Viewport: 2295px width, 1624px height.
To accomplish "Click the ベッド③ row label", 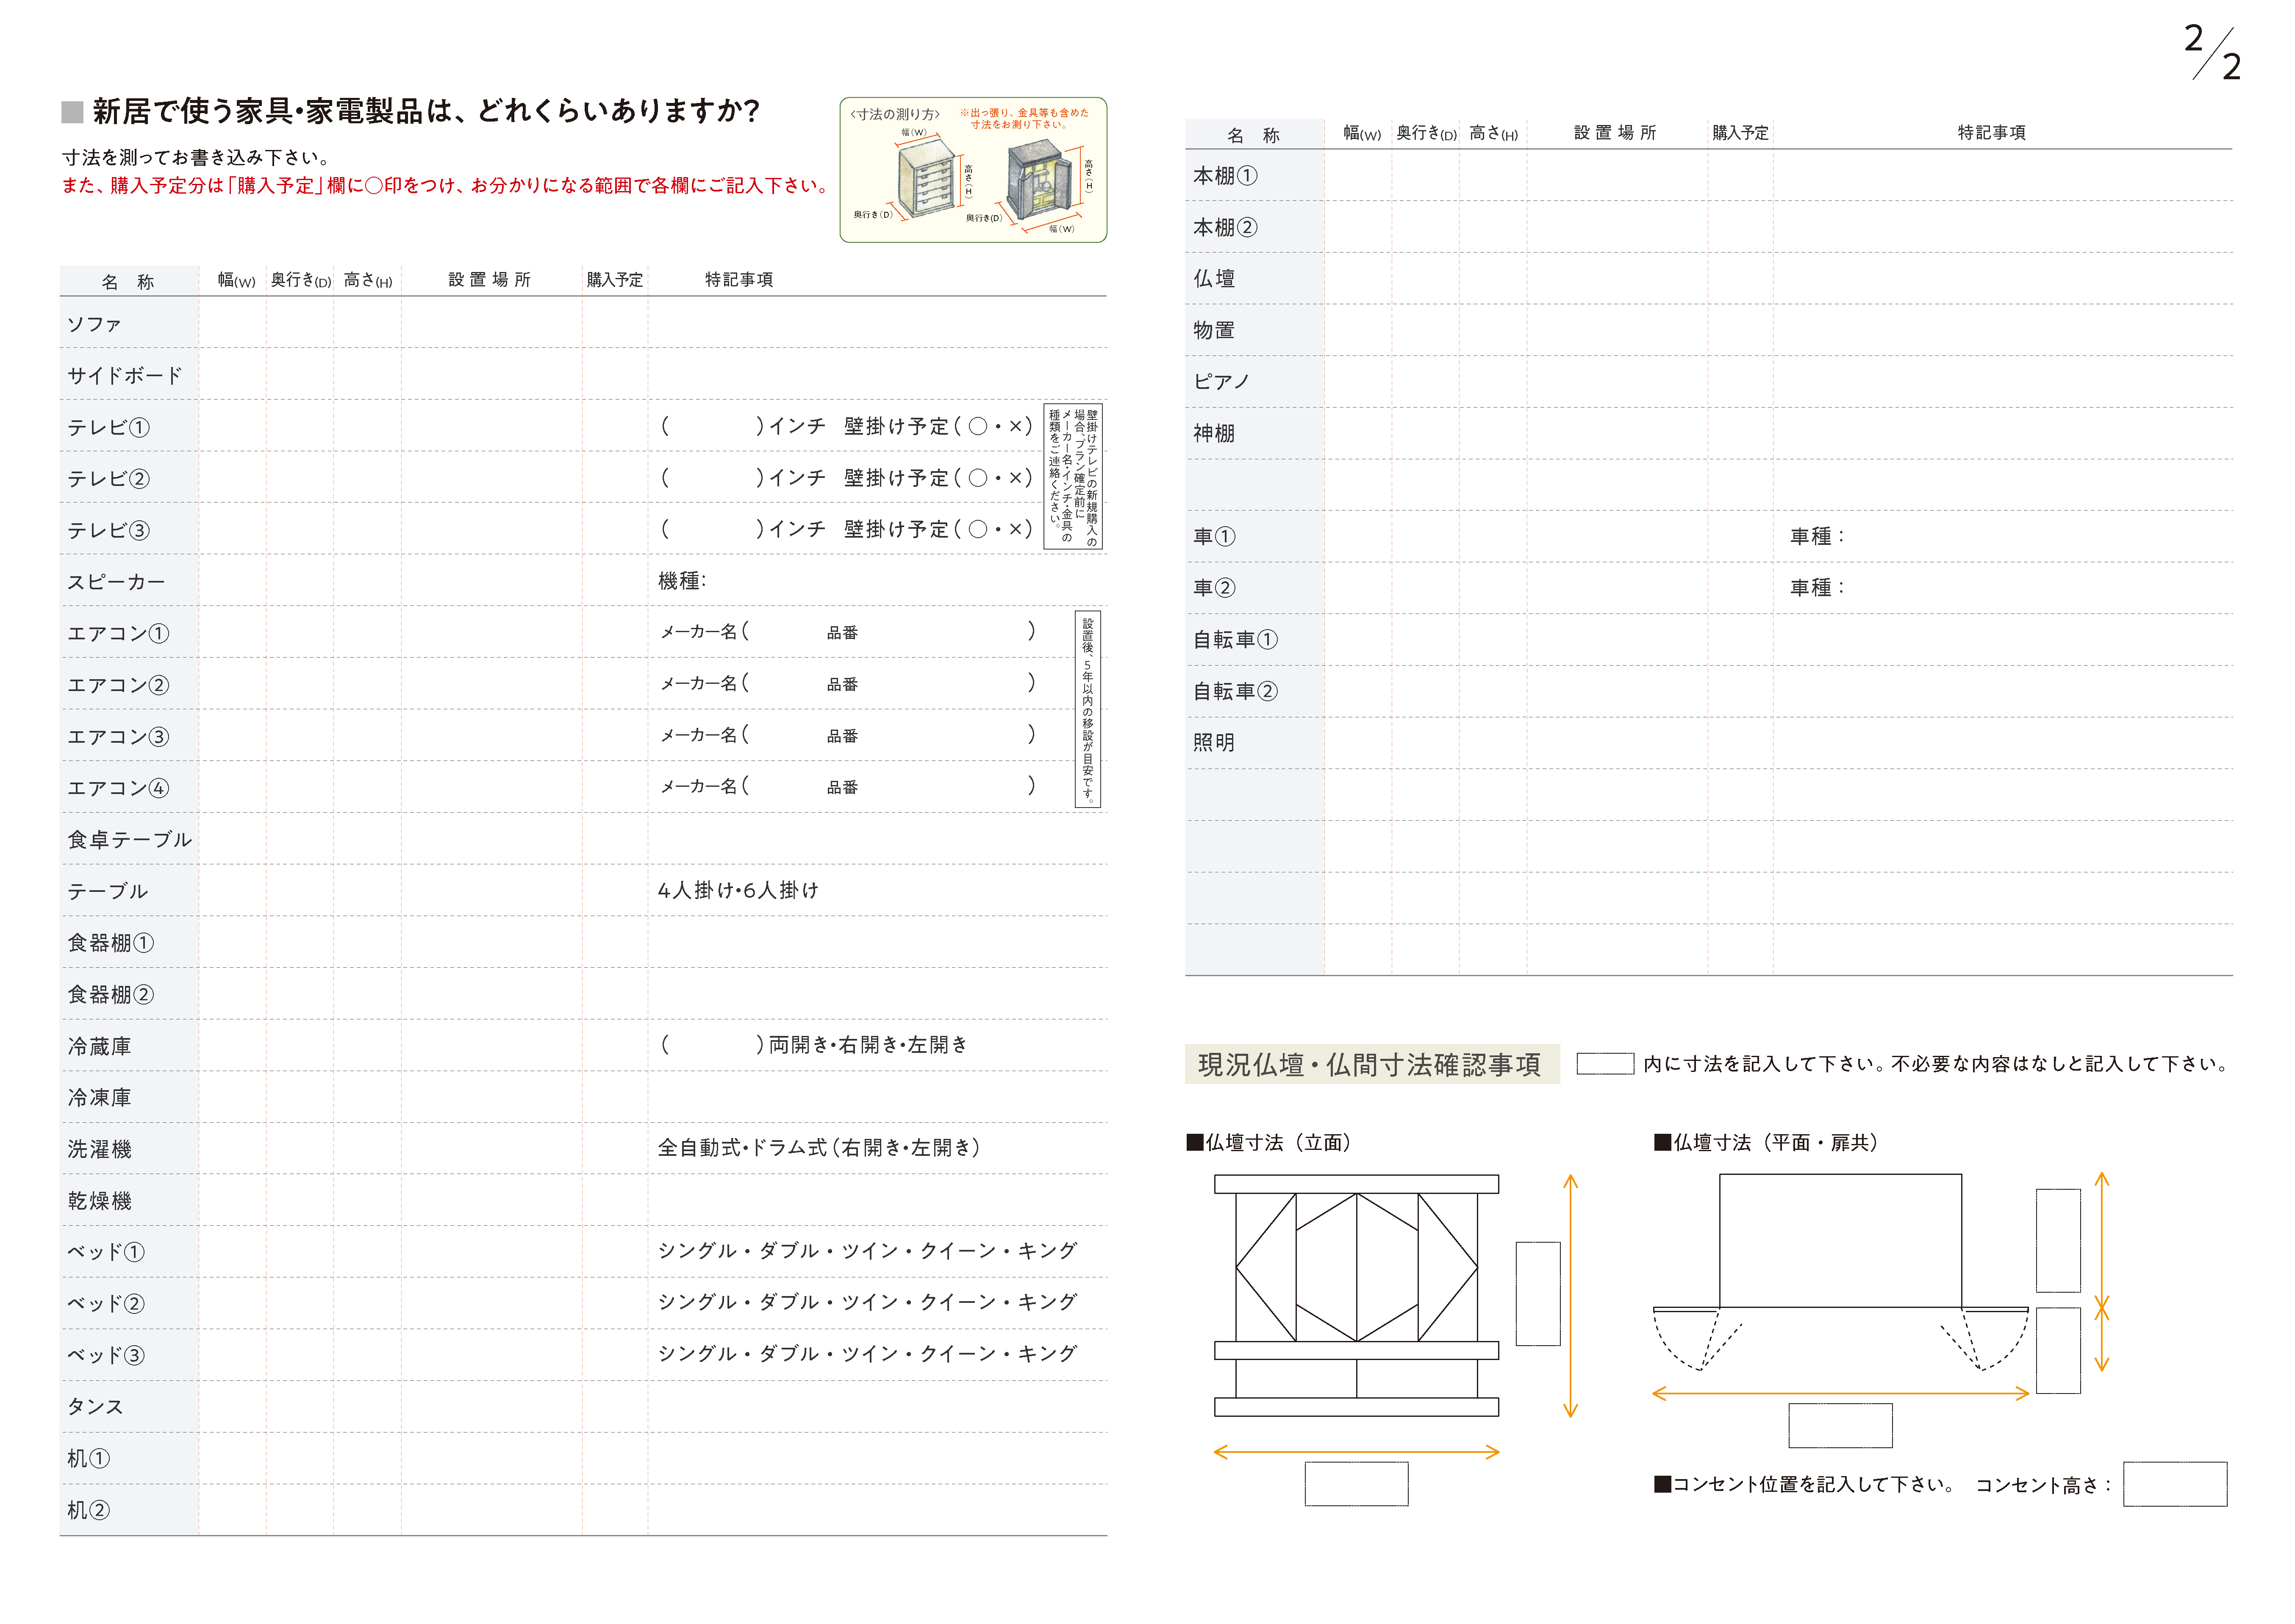I will coord(106,1356).
